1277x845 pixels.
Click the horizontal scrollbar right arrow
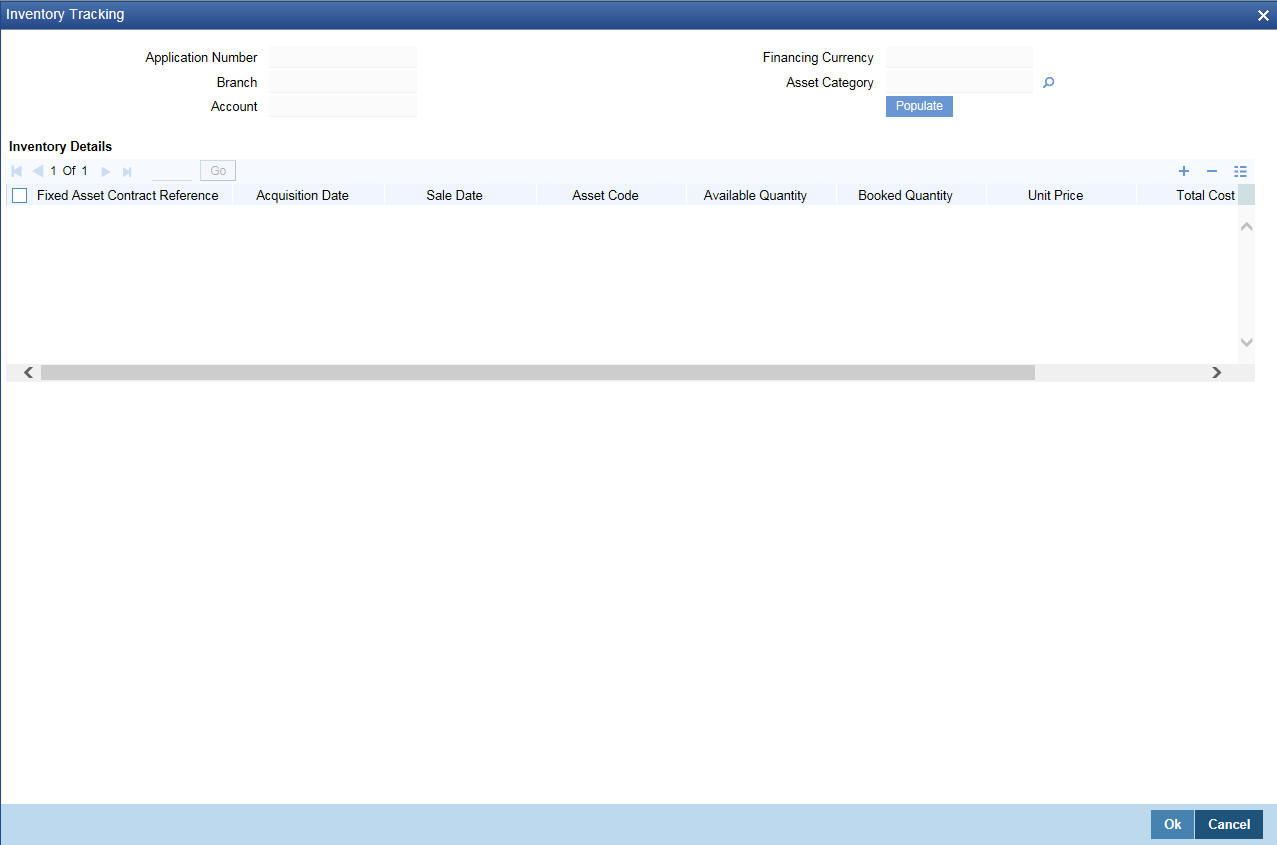coord(1216,372)
